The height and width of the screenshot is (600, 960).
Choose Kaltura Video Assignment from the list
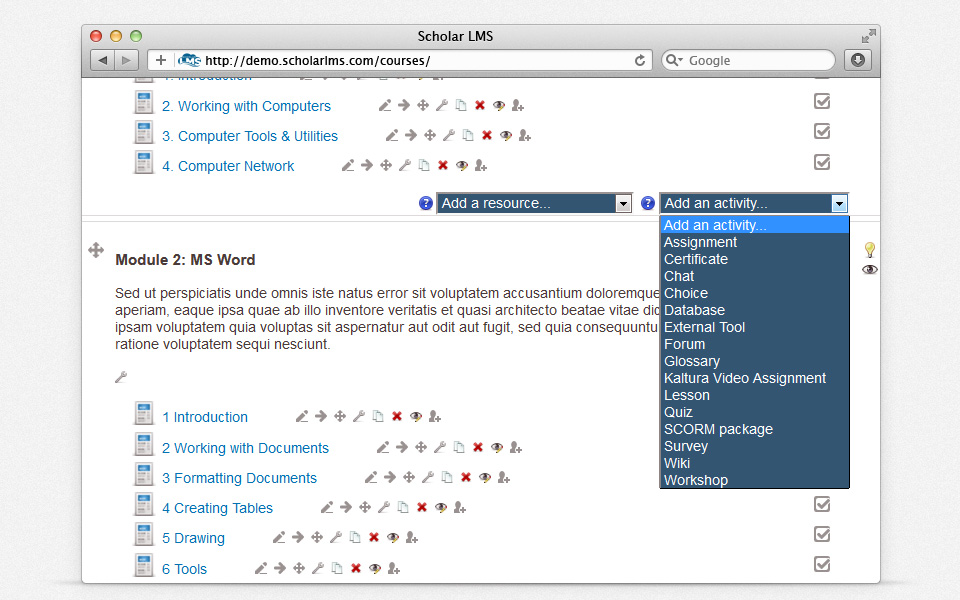coord(744,378)
